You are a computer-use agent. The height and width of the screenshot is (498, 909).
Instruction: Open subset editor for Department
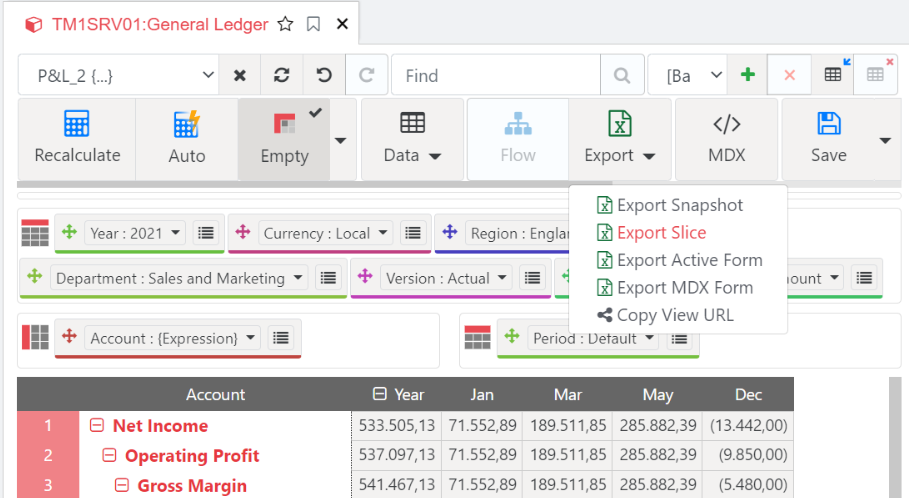click(x=328, y=278)
